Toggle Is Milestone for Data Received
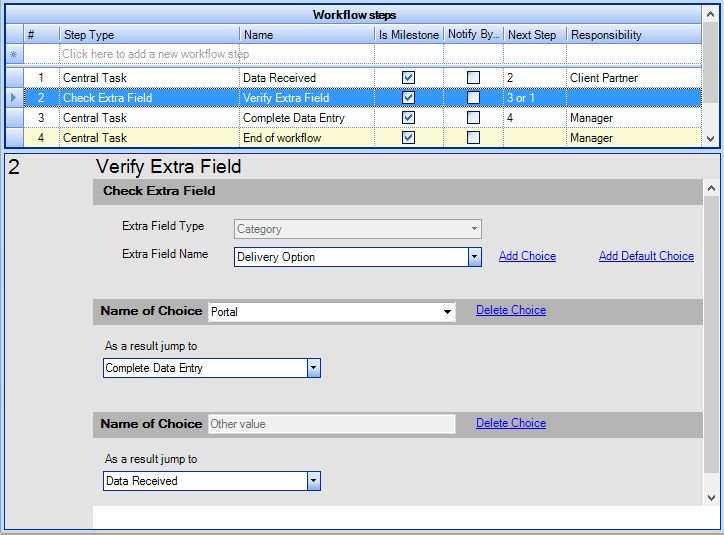This screenshot has height=535, width=724. (408, 78)
